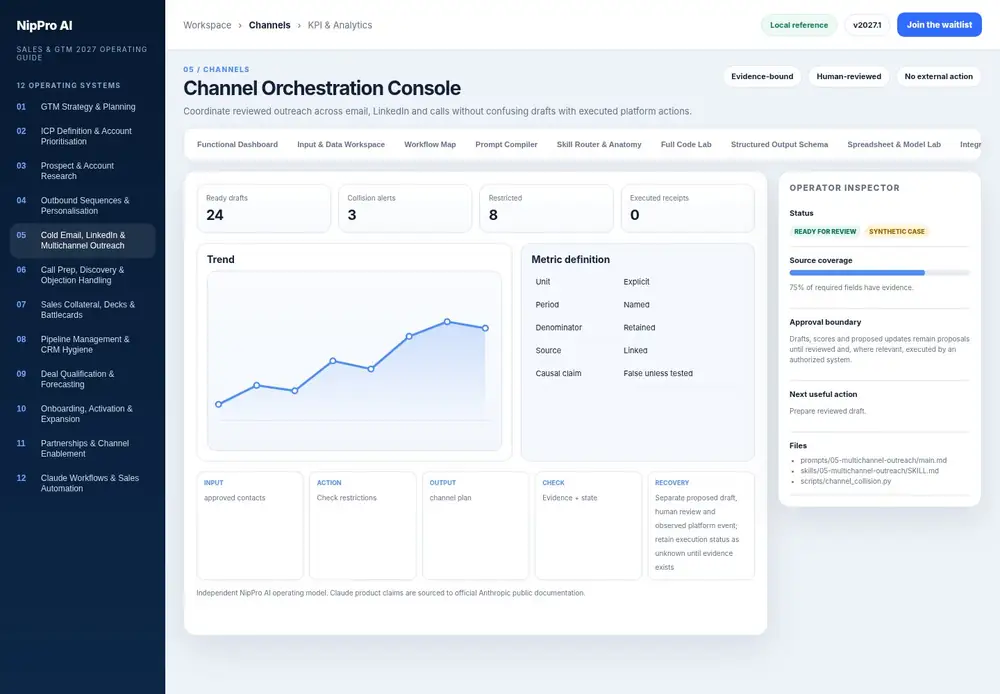Click Causal claim False unless tested row

tap(638, 373)
